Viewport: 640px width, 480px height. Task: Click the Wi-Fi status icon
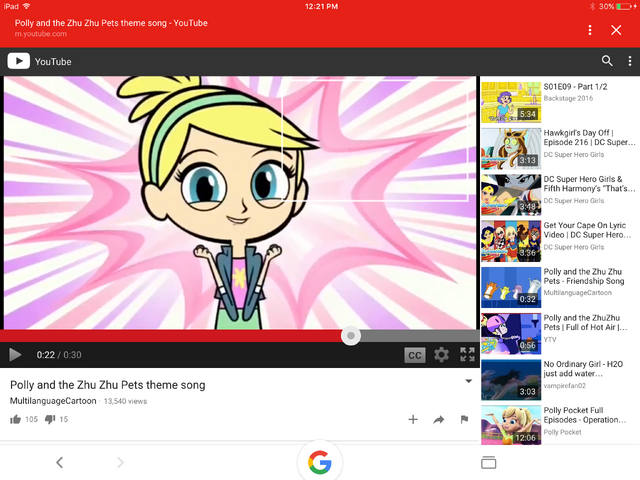26,6
